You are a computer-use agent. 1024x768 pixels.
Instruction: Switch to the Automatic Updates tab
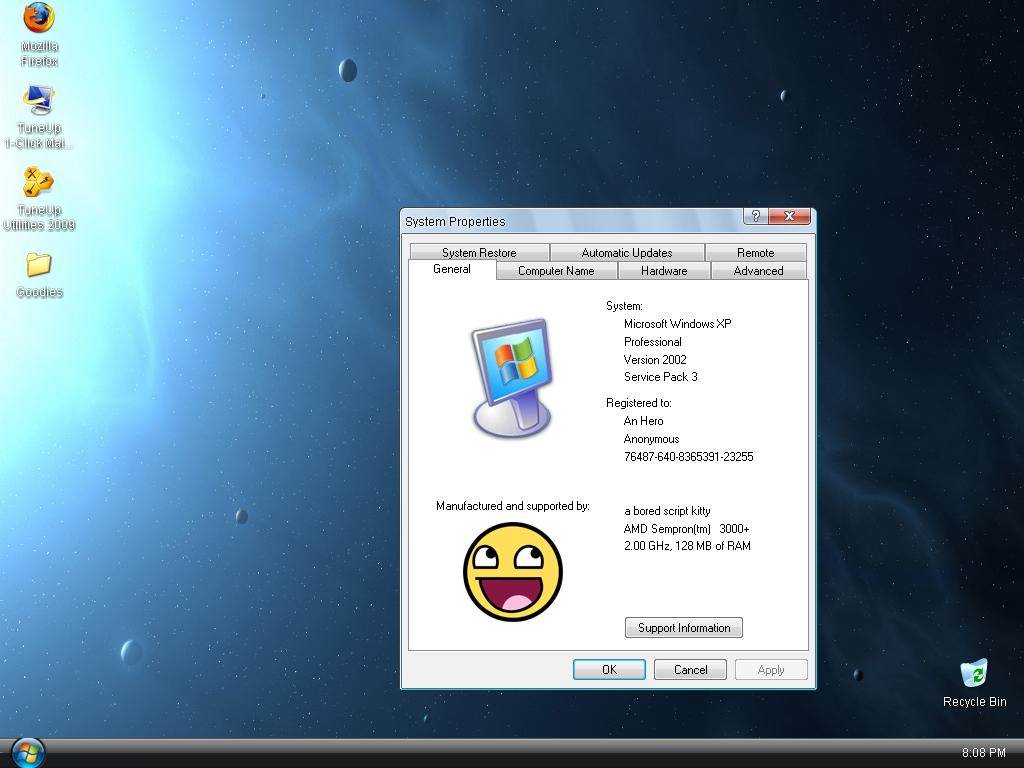pyautogui.click(x=627, y=253)
